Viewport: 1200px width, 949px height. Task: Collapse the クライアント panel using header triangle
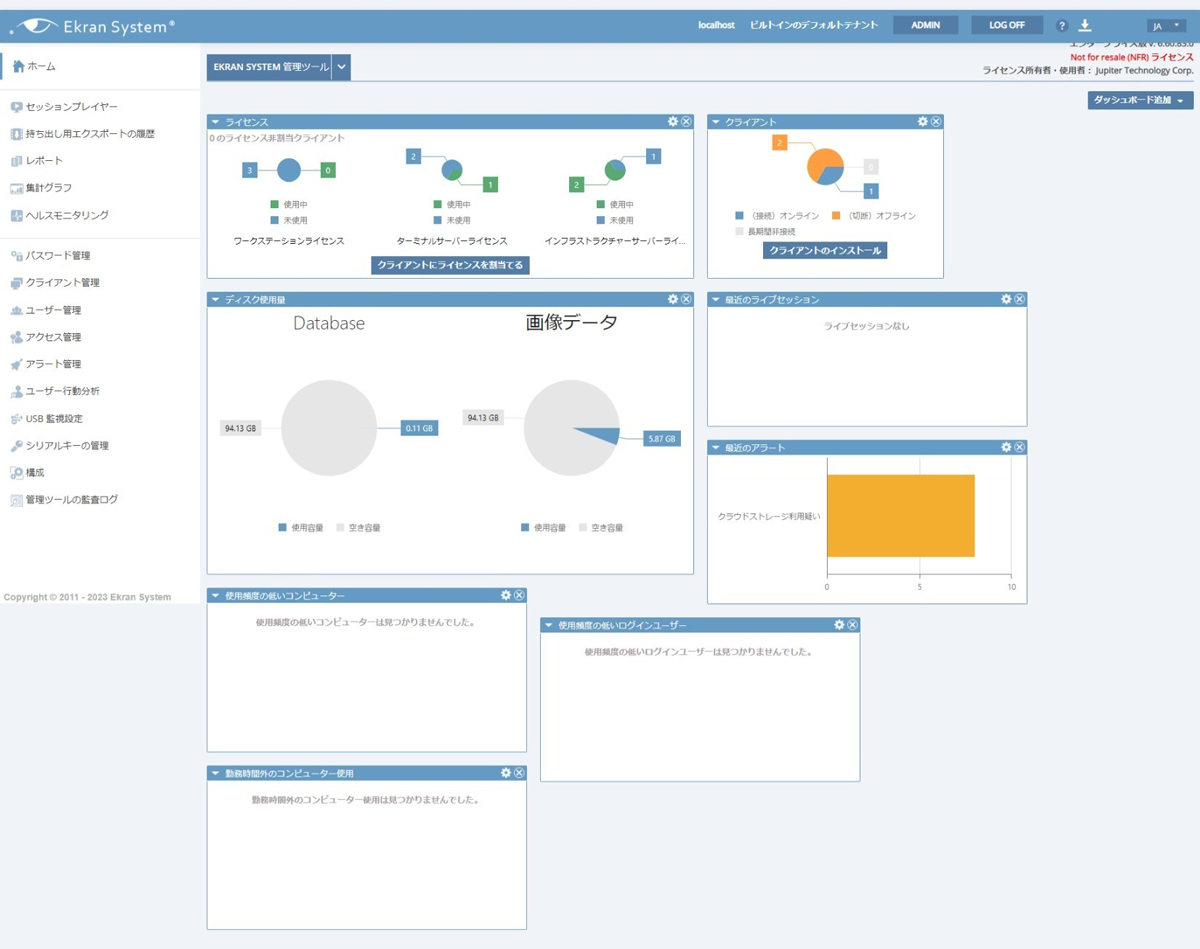[x=715, y=122]
